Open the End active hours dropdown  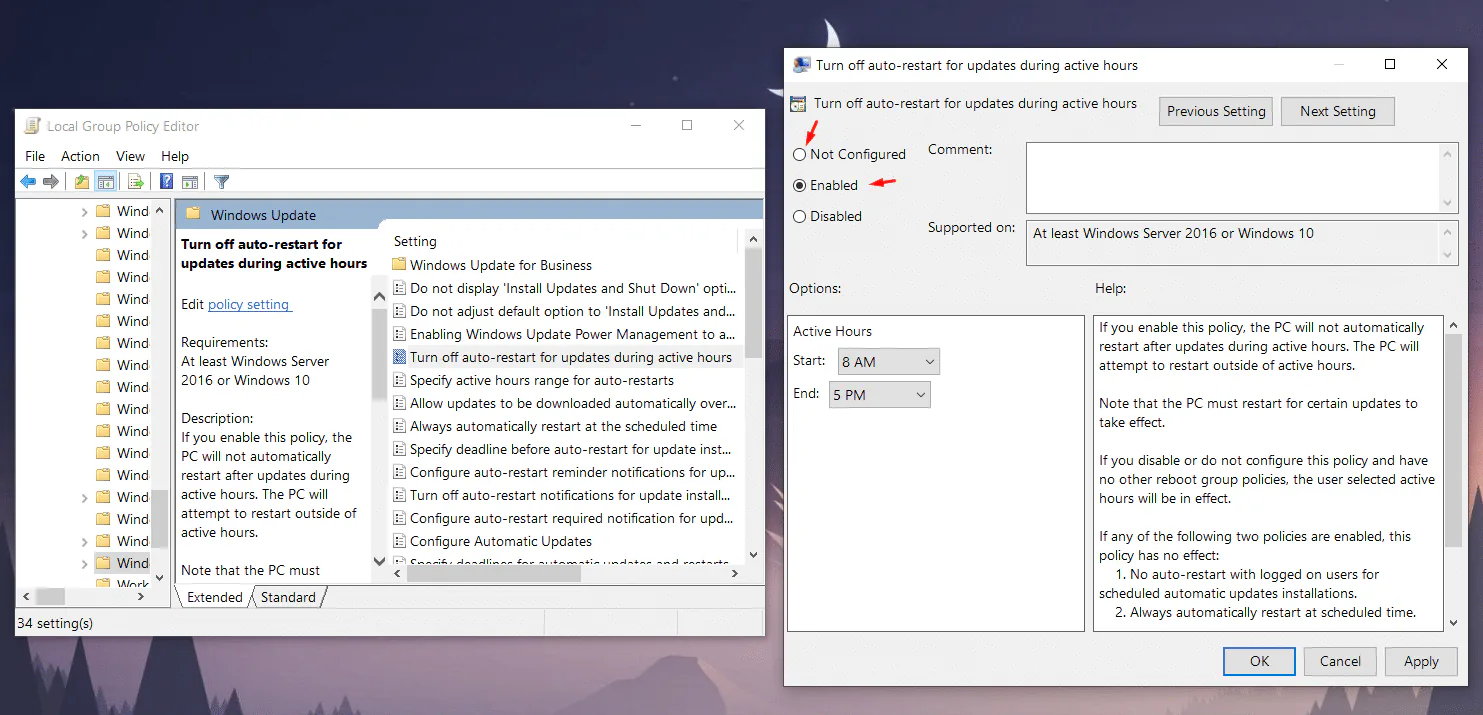tap(880, 395)
